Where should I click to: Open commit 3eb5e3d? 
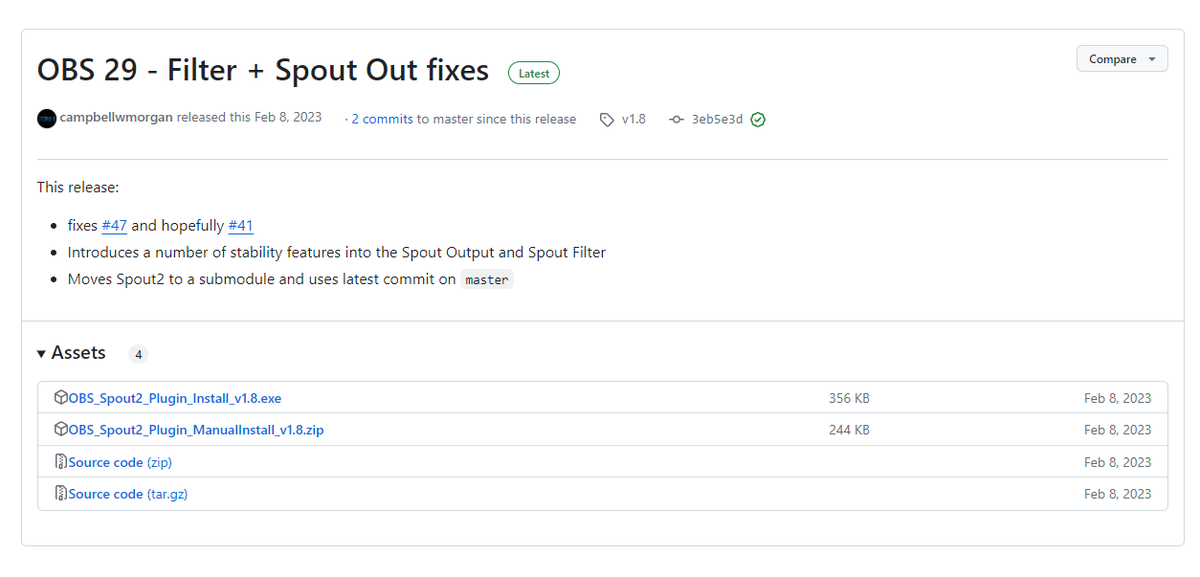717,119
